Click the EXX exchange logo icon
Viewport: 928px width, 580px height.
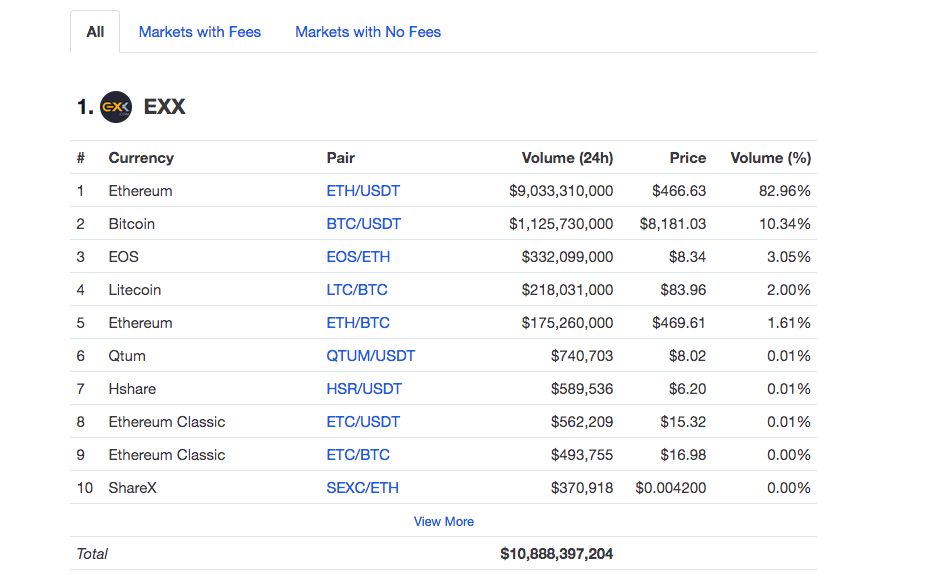pos(116,107)
